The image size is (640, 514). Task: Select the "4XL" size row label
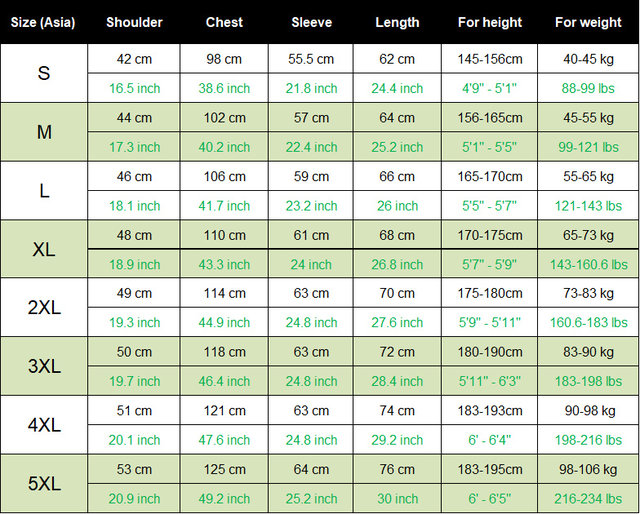[x=44, y=425]
